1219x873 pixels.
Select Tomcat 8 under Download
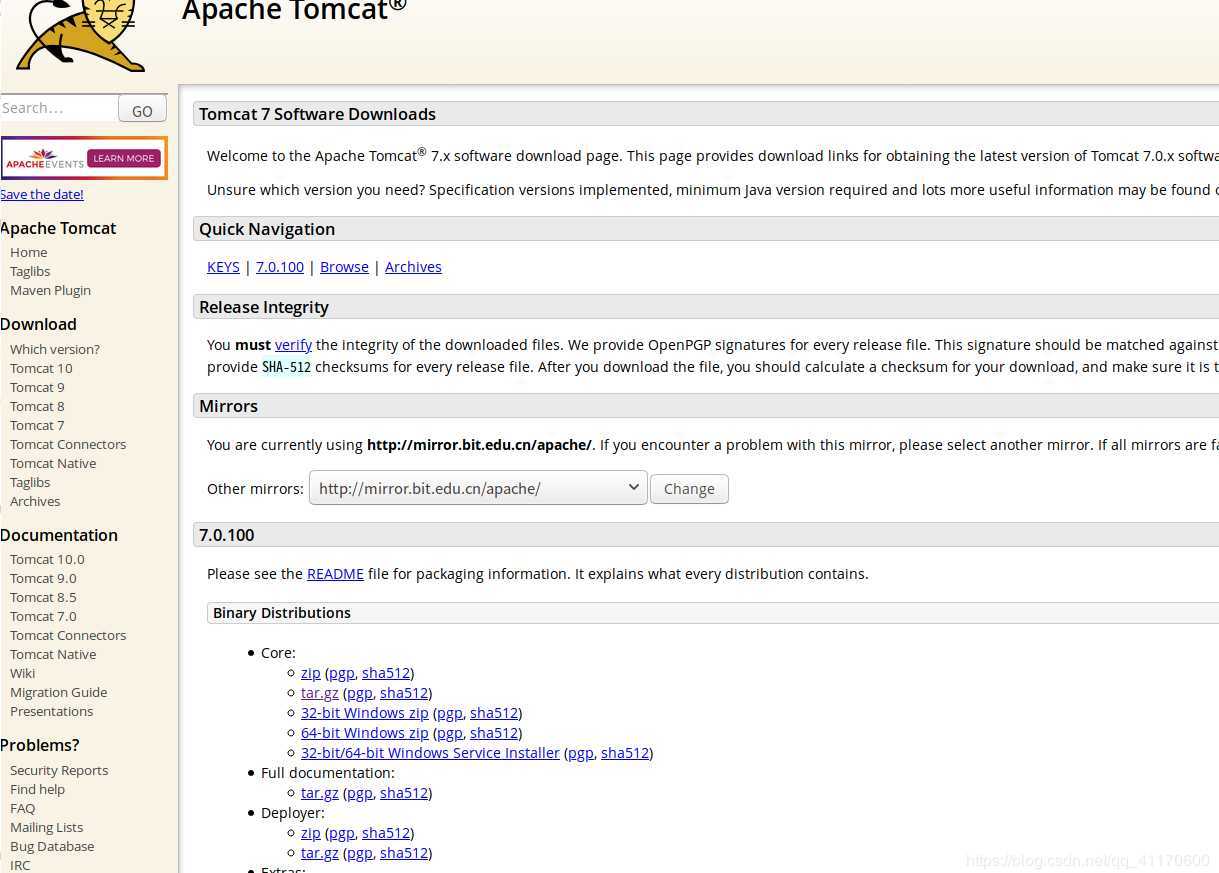[x=37, y=406]
